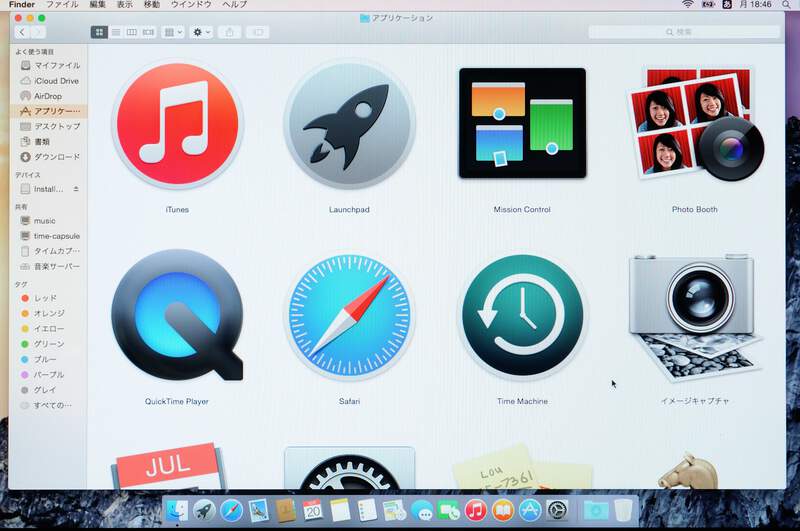The image size is (800, 531).
Task: Open iBooks from the Dock
Action: click(x=503, y=510)
